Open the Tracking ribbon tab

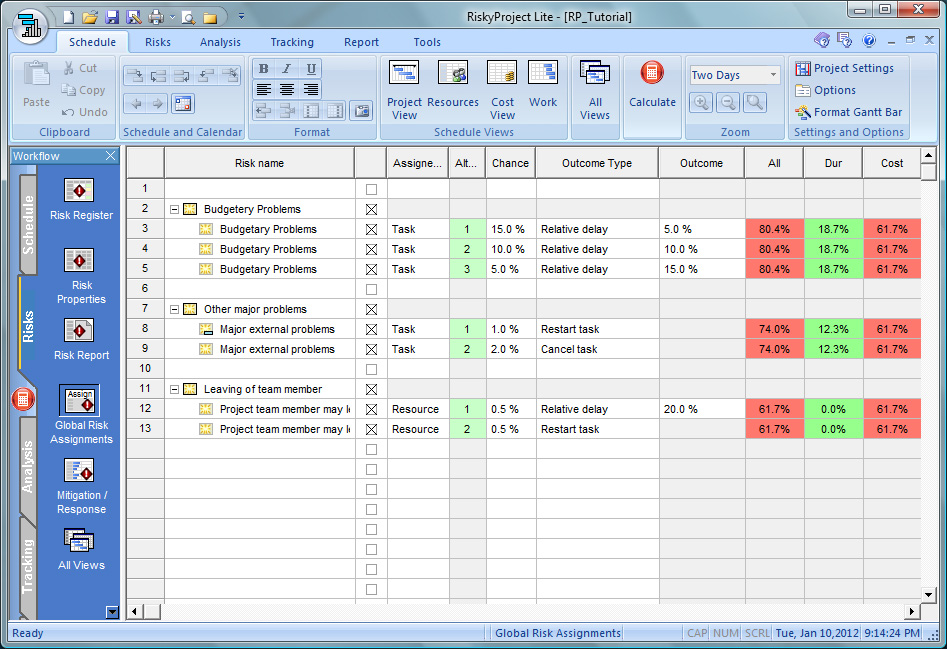click(292, 42)
